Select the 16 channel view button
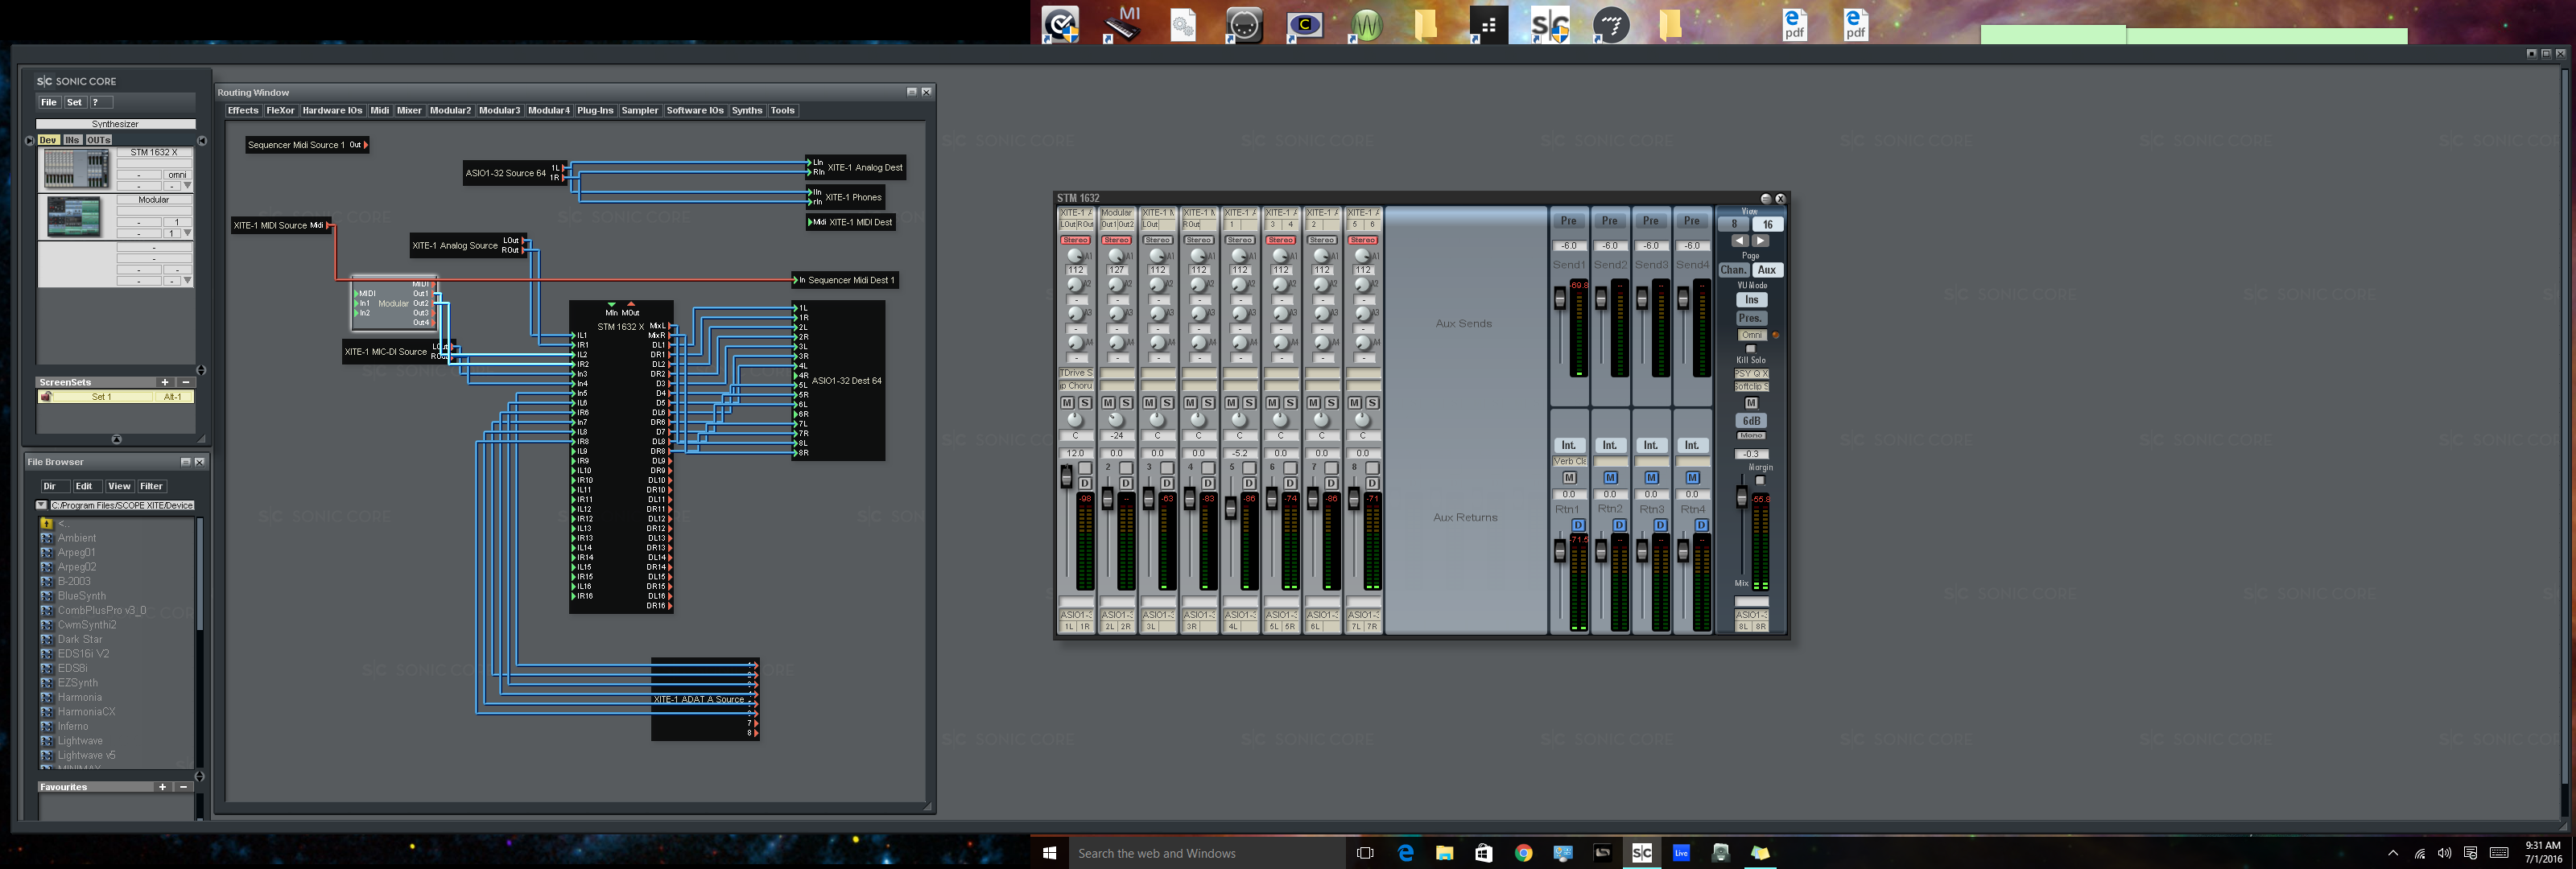Viewport: 2576px width, 869px height. pos(1768,224)
